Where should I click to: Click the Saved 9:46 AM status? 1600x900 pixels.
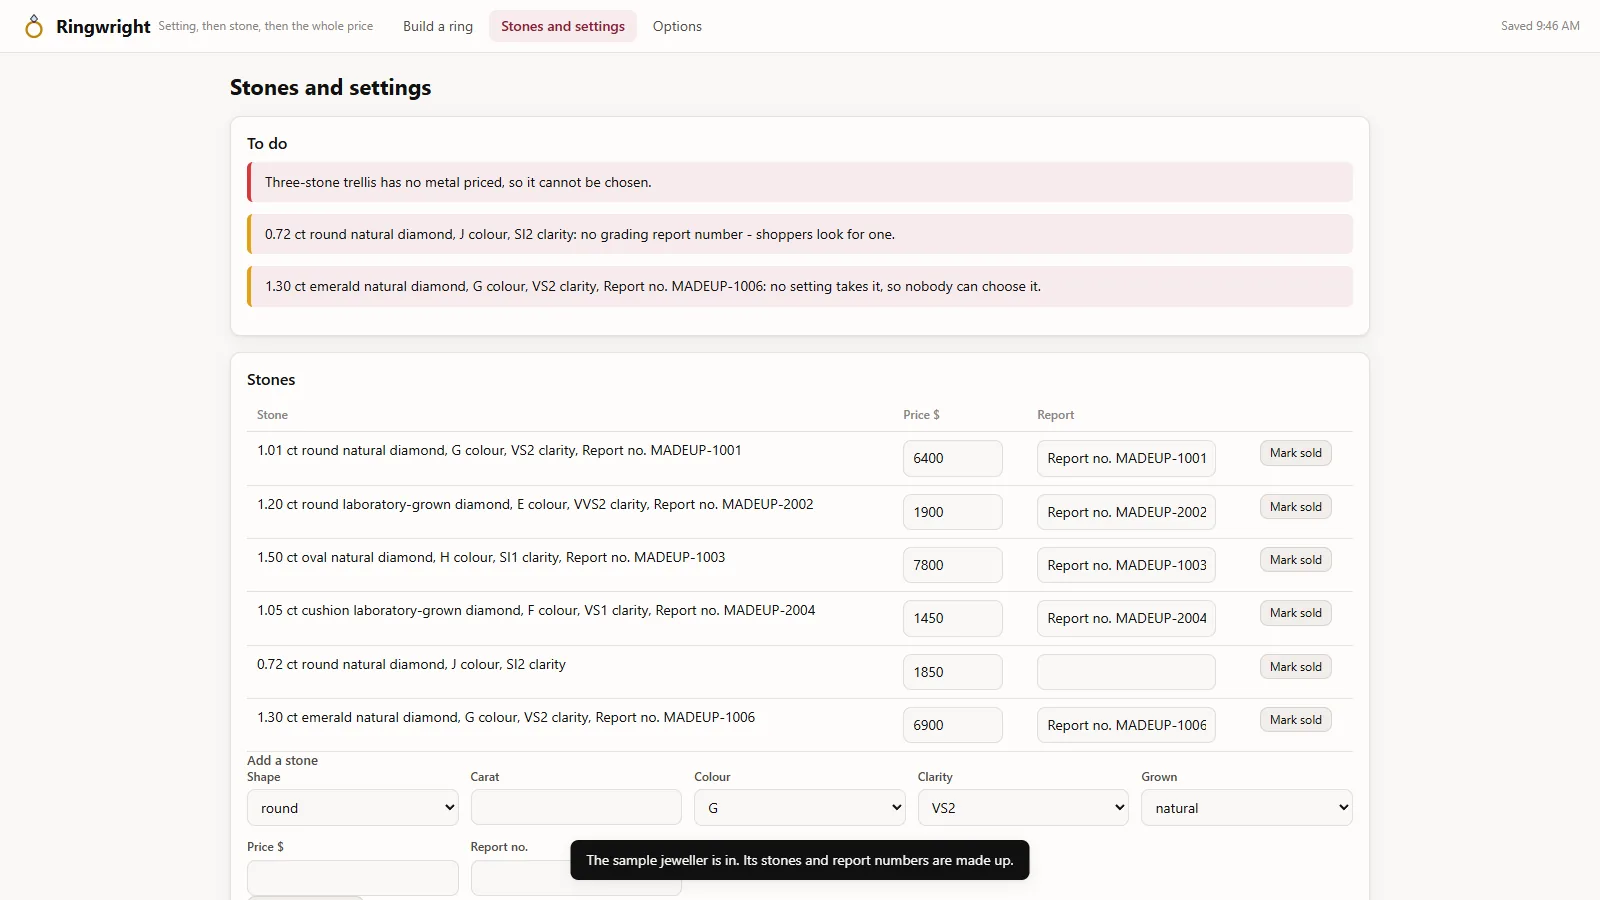coord(1540,26)
